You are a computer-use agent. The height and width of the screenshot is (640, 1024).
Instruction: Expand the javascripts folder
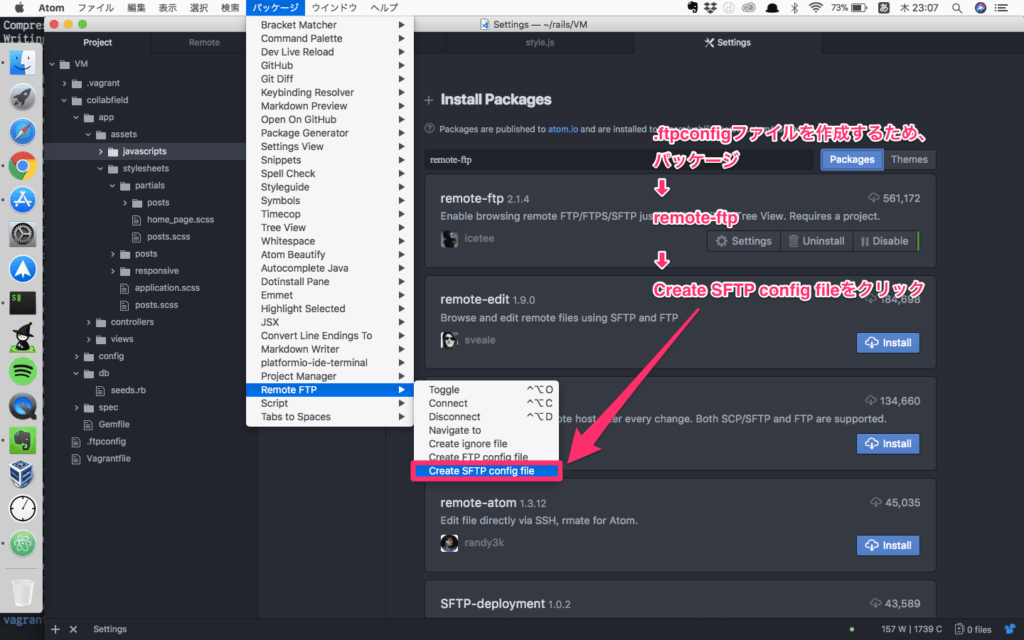point(101,151)
